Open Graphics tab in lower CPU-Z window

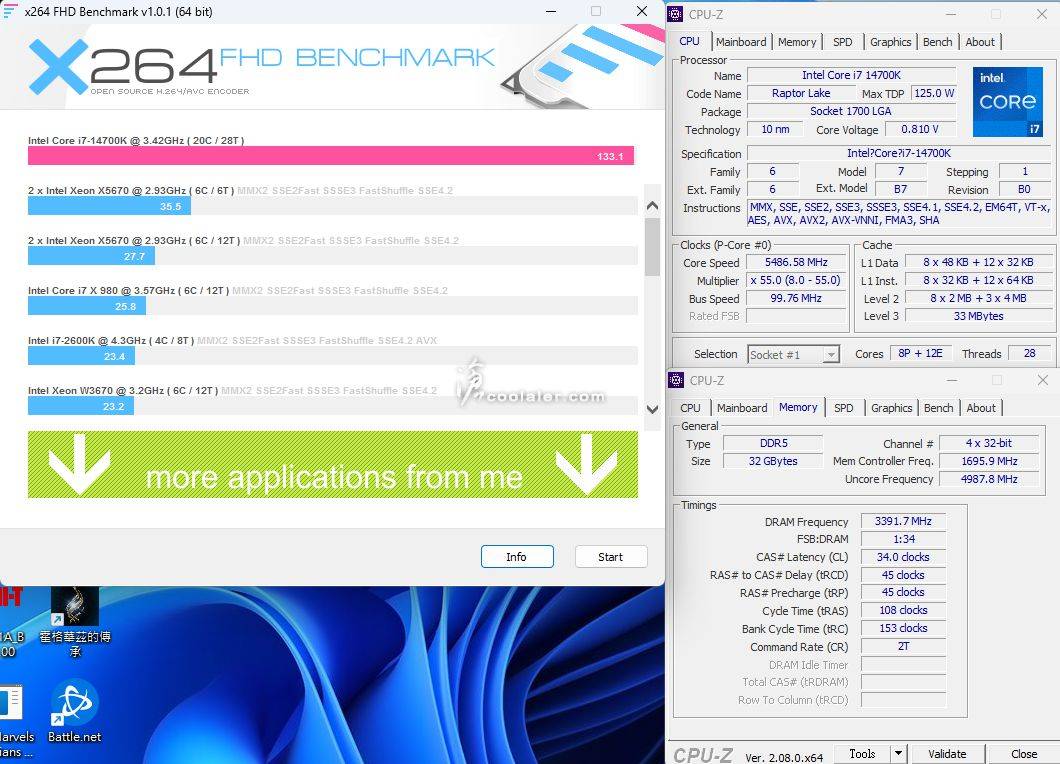(x=891, y=408)
